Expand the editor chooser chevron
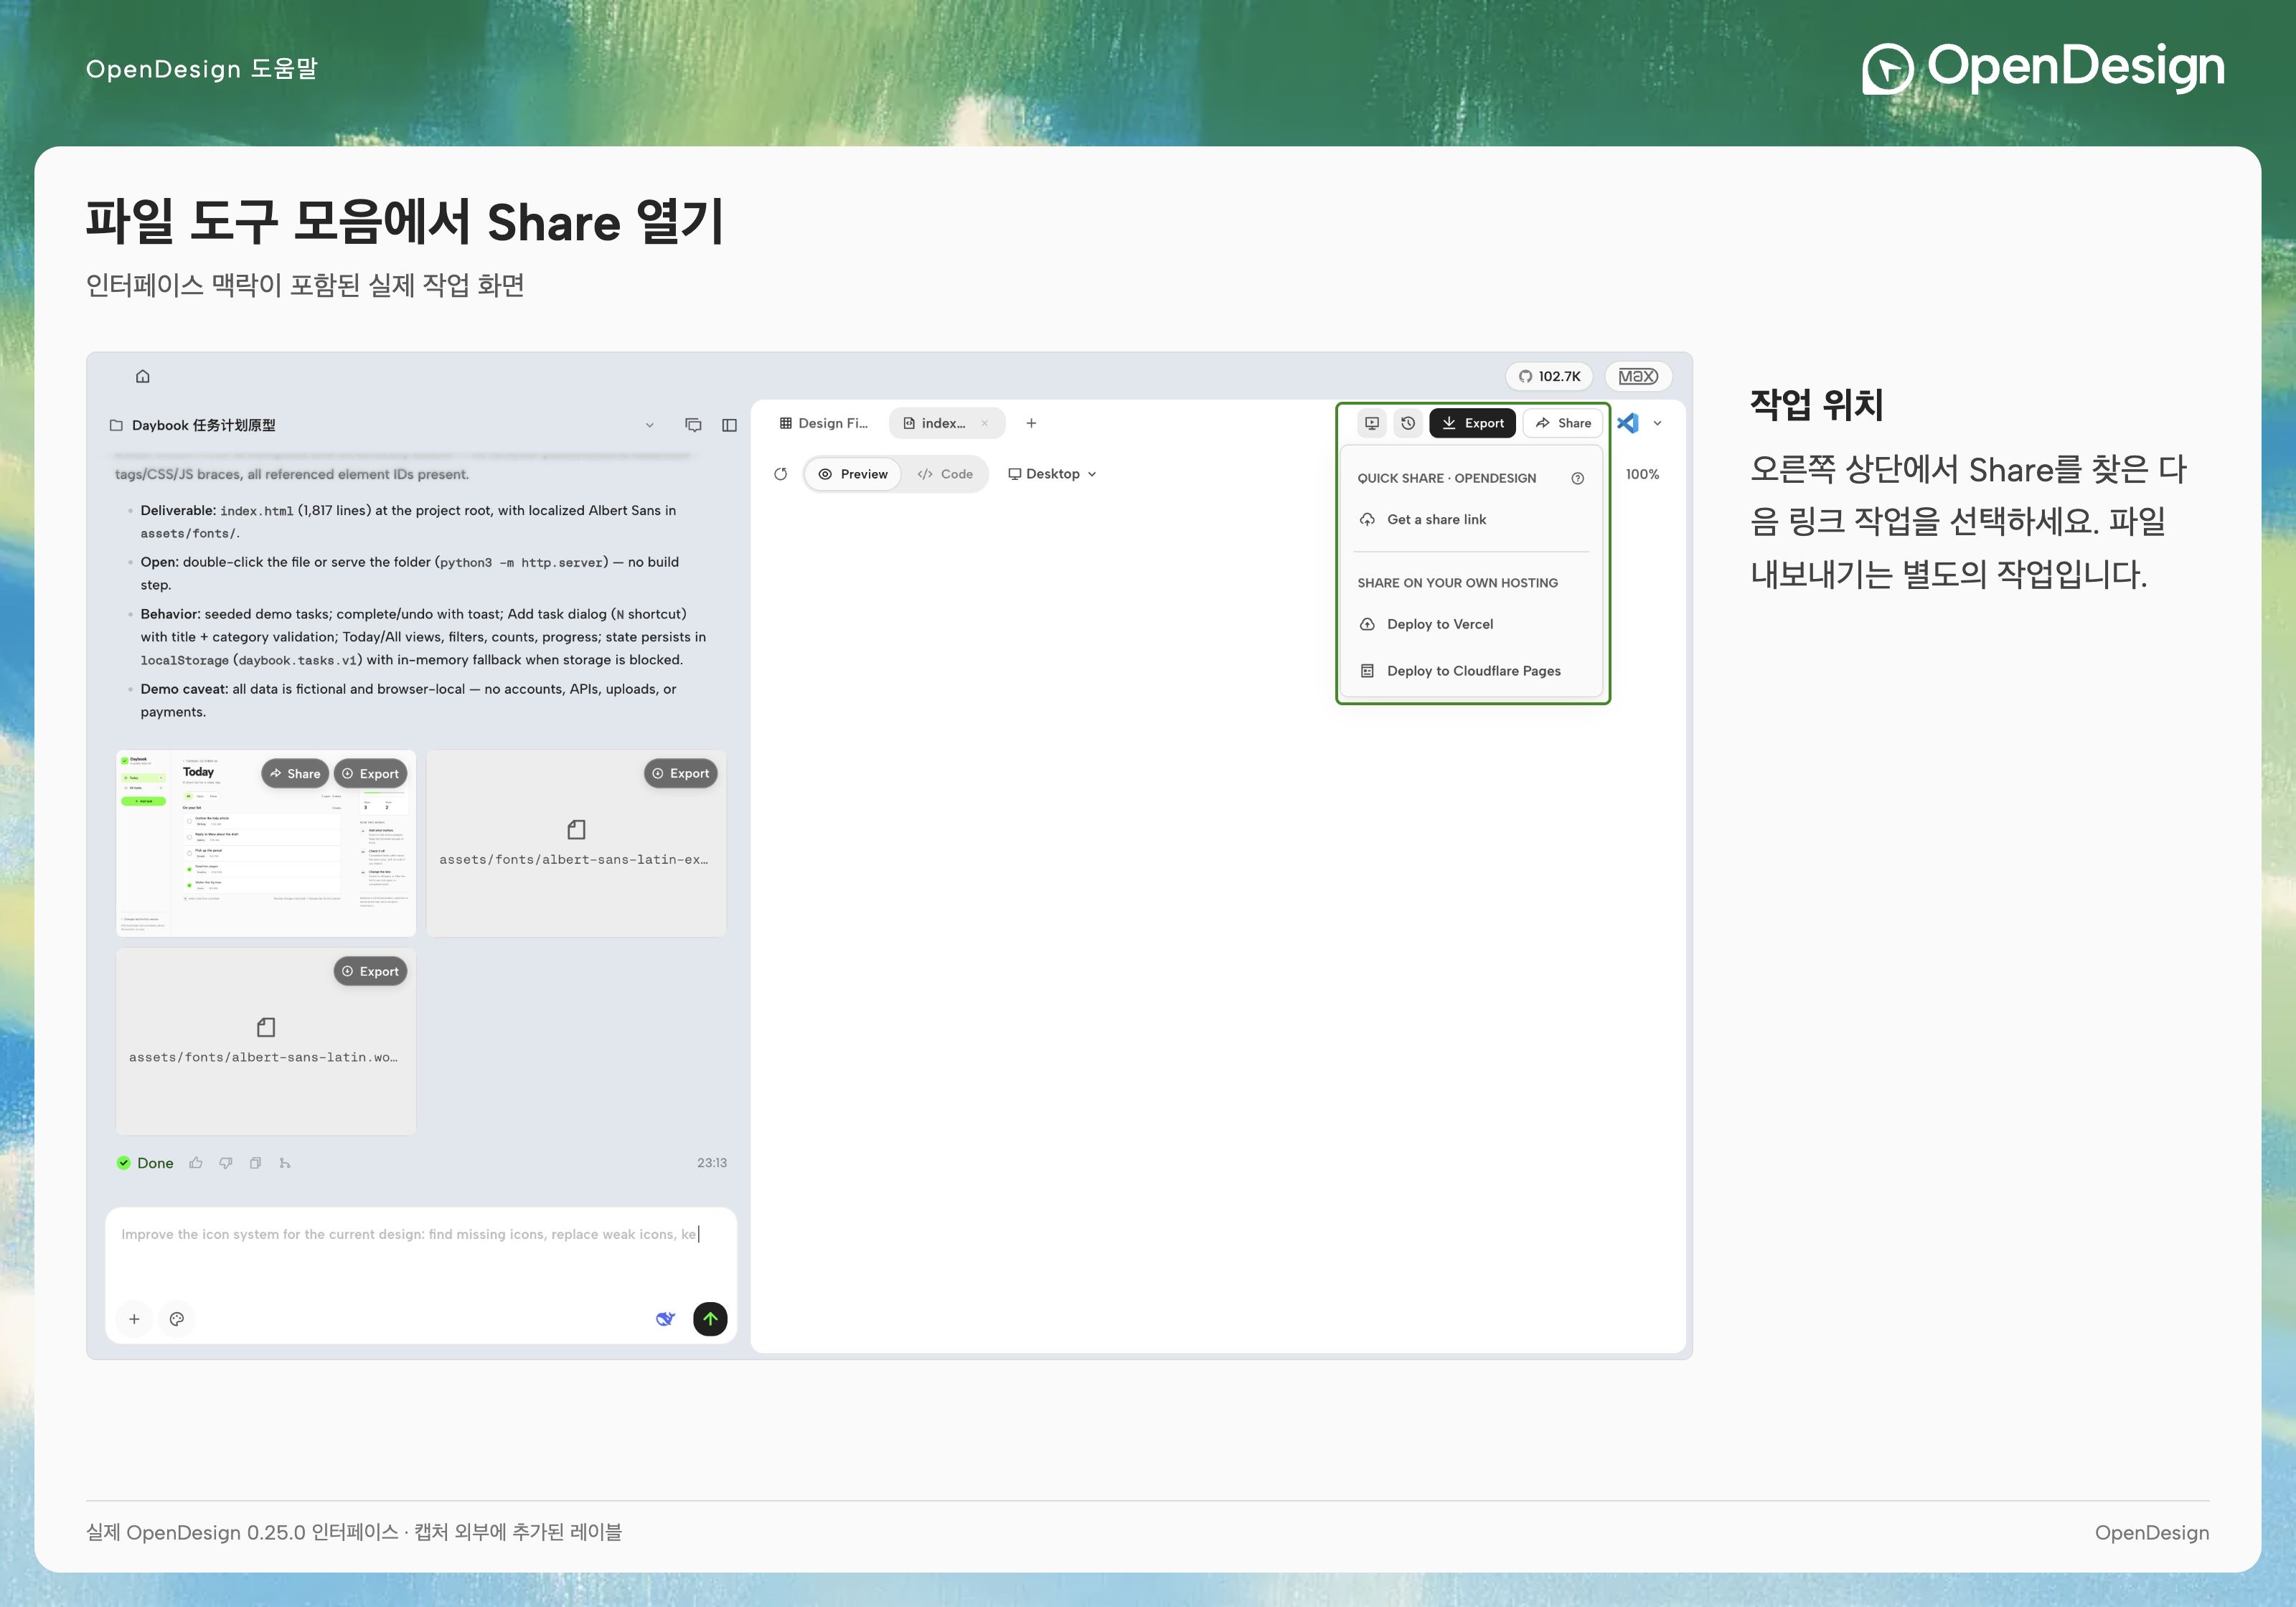The height and width of the screenshot is (1607, 2296). 1658,423
